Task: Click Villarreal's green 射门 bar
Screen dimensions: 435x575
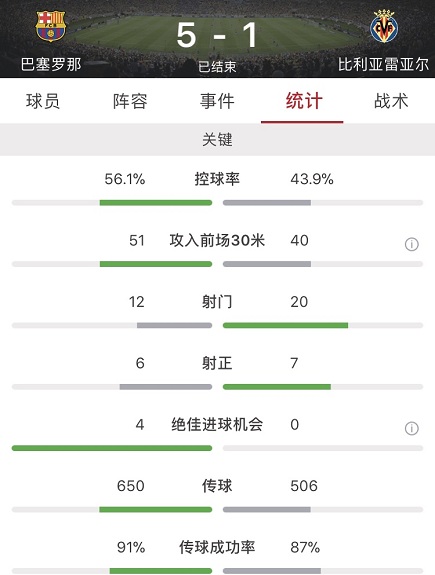Action: click(285, 325)
